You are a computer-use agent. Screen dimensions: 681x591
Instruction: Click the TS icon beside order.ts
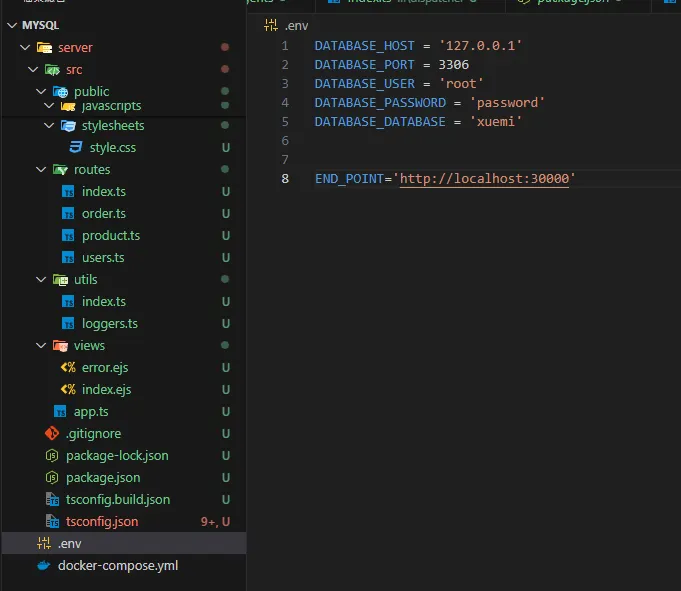pos(68,214)
